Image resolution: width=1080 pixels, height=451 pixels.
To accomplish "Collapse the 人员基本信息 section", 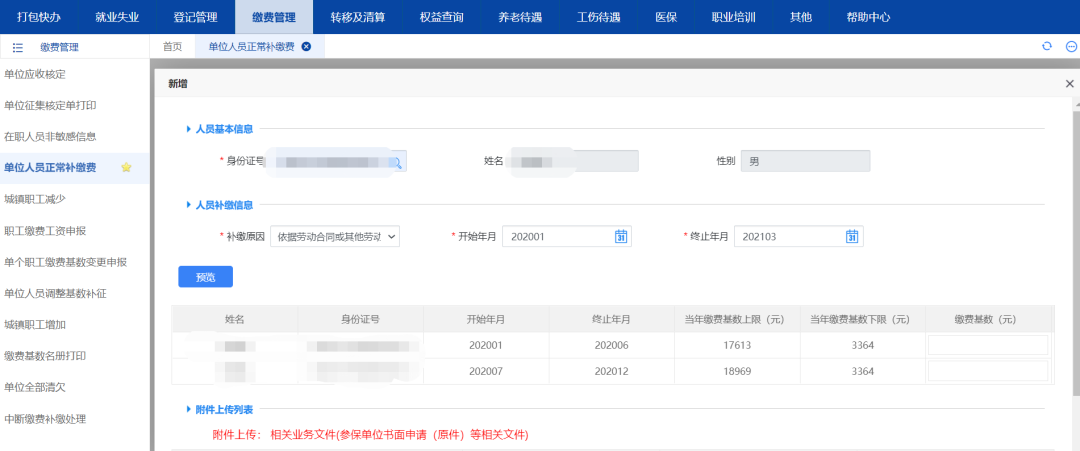I will pyautogui.click(x=188, y=129).
